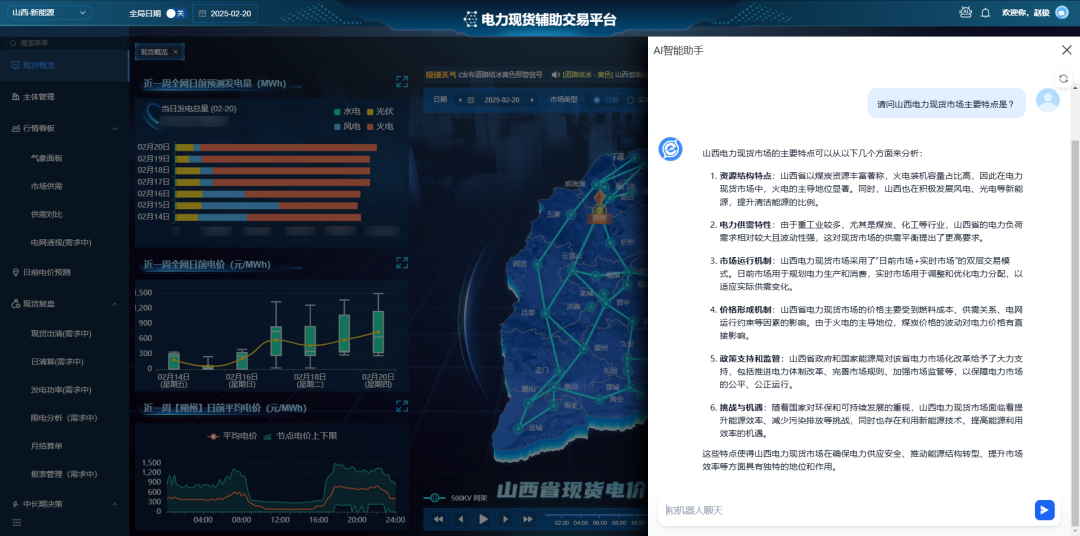Viewport: 1080px width, 536px height.
Task: Click the 02月20日 stacked generation bar
Action: click(x=276, y=147)
